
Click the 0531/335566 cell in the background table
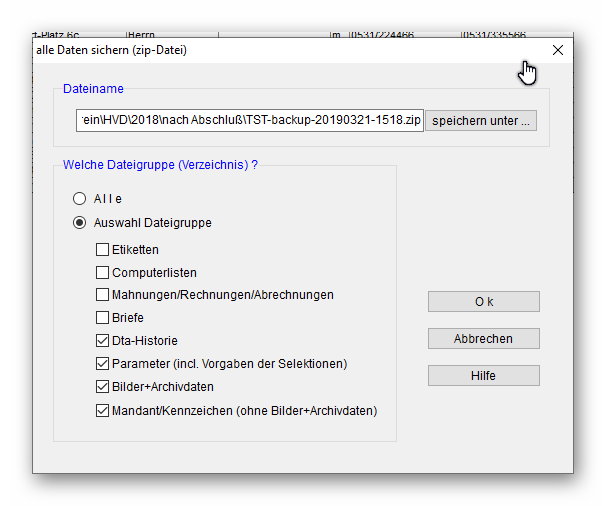tap(497, 35)
